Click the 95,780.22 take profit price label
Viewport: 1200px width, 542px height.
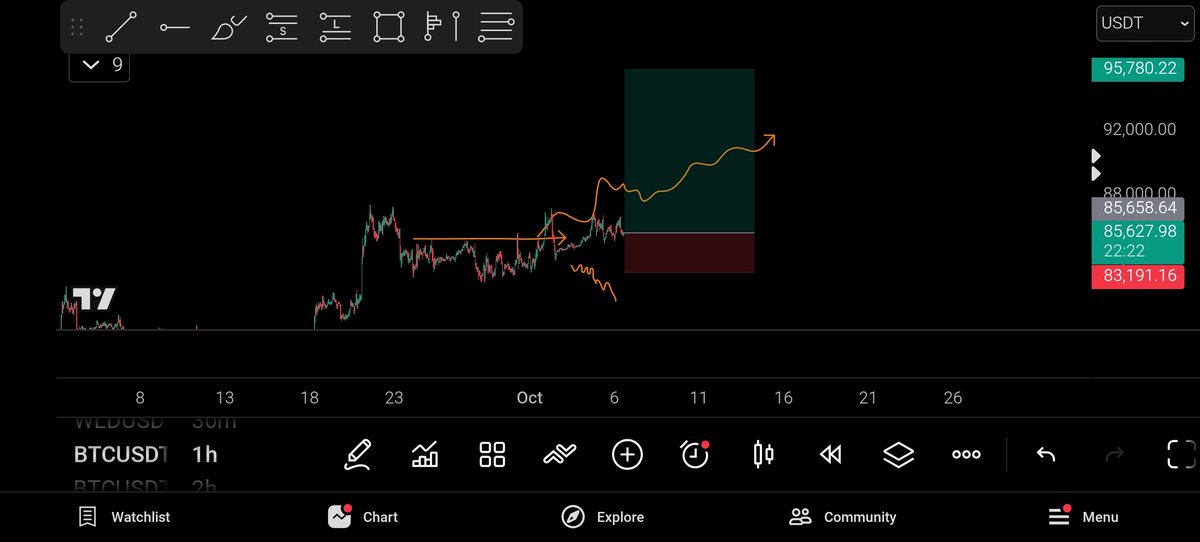[x=1139, y=68]
